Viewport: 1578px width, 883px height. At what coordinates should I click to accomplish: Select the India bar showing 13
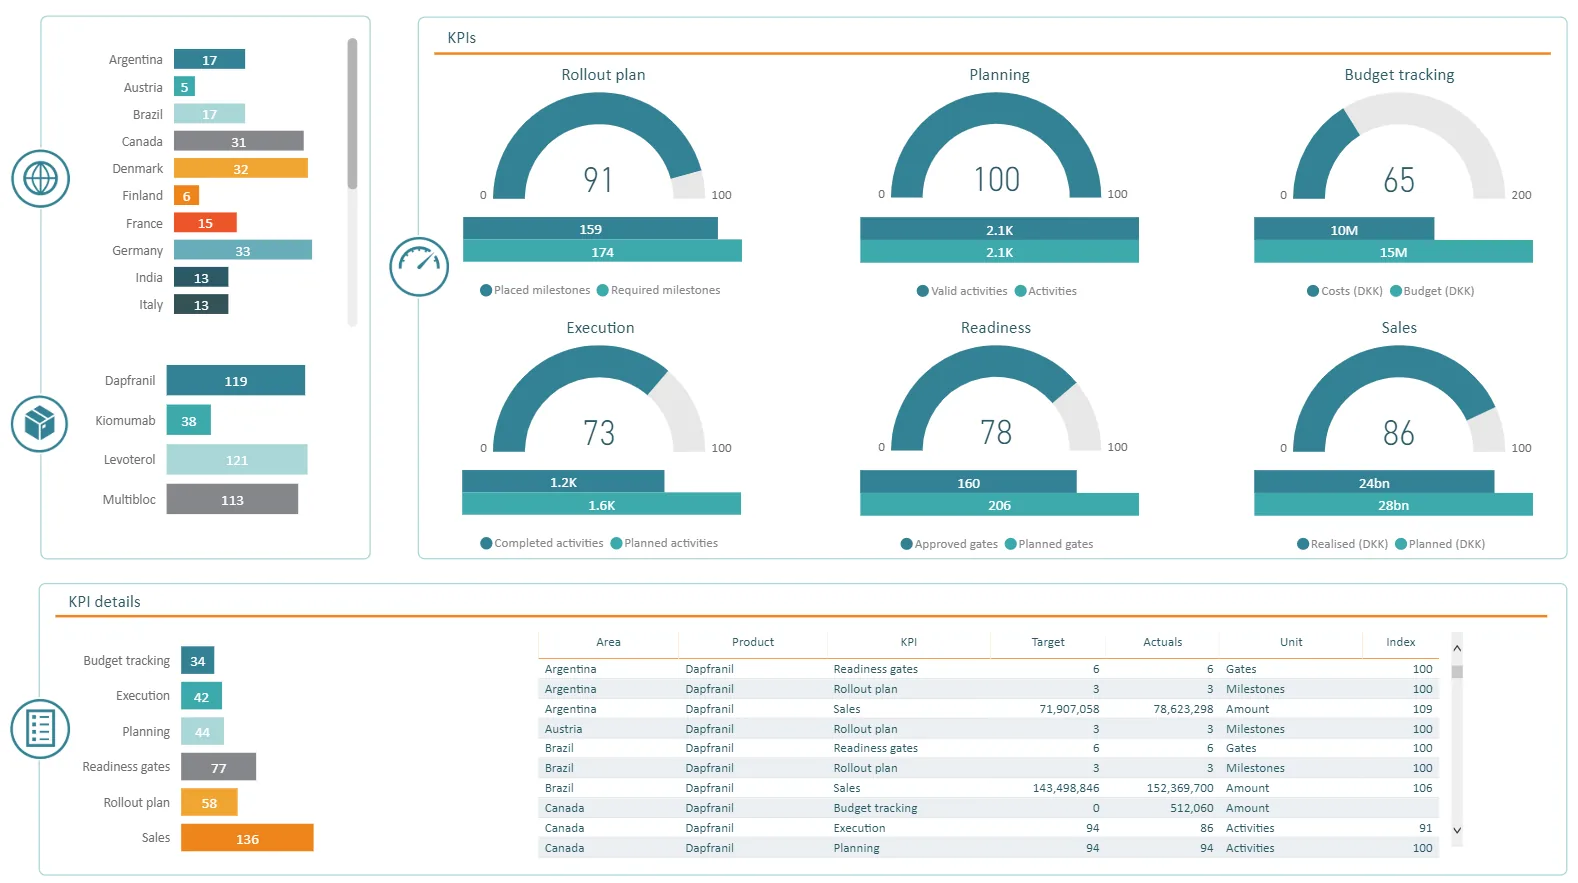(201, 278)
